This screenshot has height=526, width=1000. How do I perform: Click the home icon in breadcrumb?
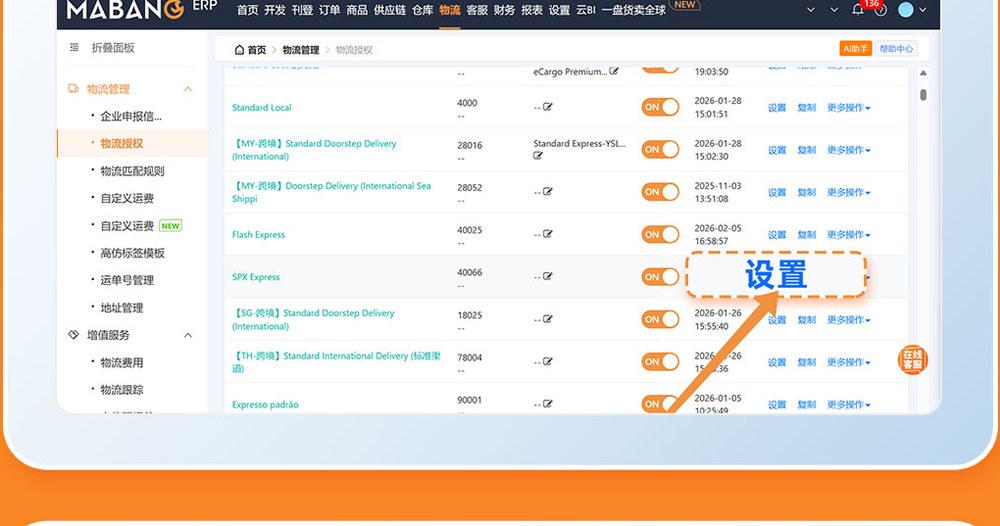(239, 50)
